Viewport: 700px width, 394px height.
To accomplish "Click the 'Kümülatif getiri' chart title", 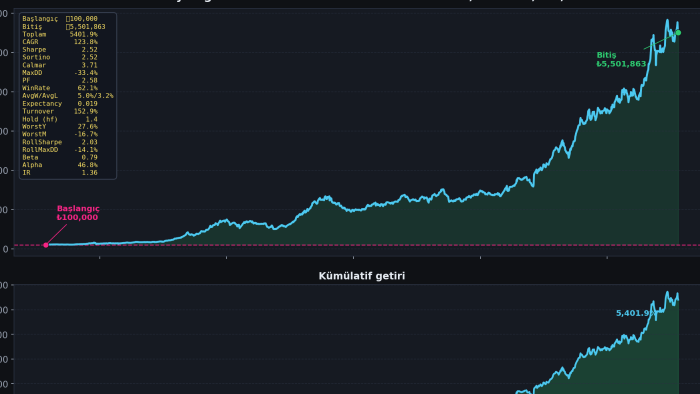I will 362,276.
